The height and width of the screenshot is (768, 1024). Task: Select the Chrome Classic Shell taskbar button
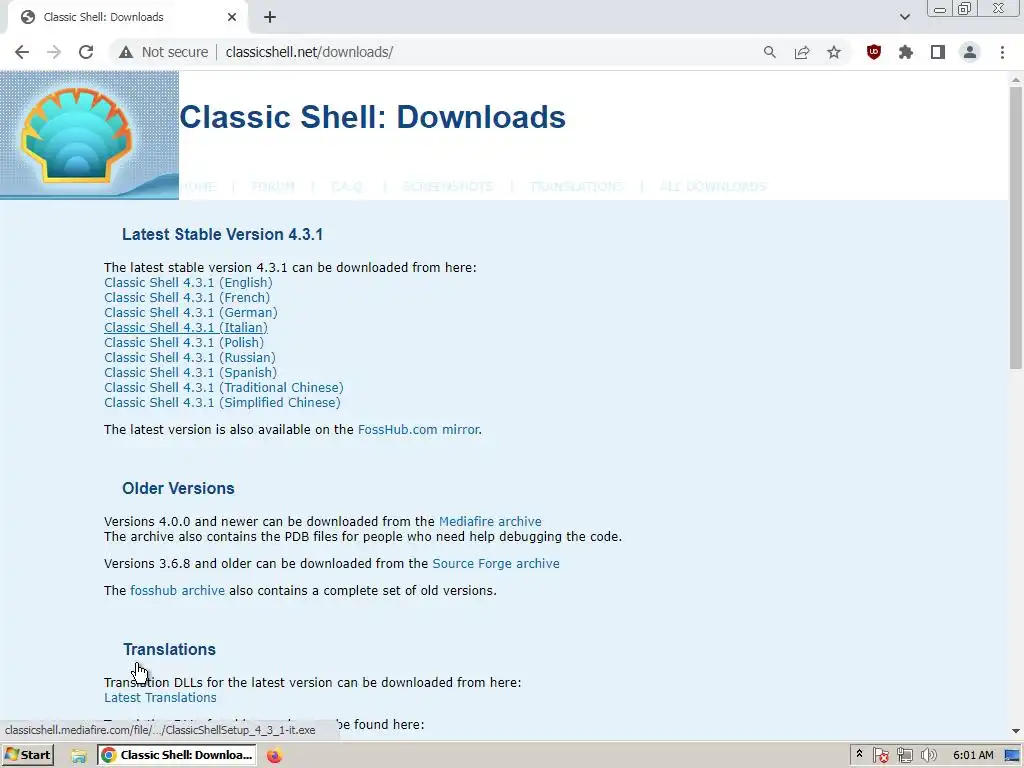(177, 755)
